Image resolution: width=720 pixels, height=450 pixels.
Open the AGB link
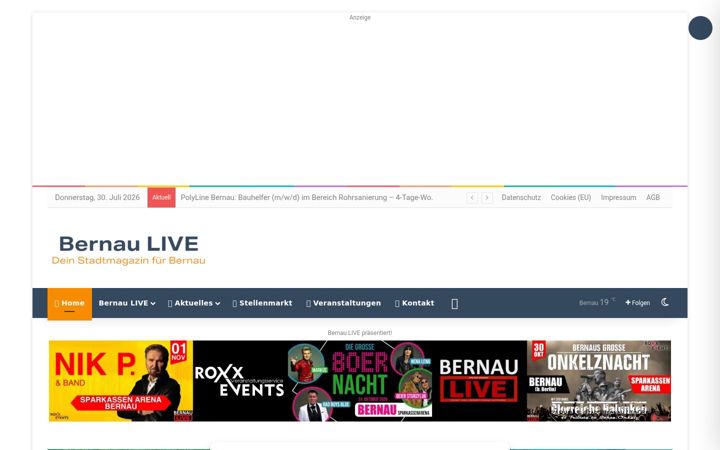click(653, 197)
